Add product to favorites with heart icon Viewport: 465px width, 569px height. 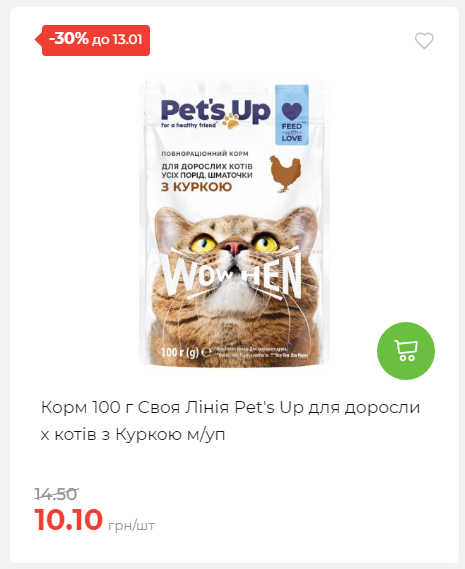click(x=424, y=40)
